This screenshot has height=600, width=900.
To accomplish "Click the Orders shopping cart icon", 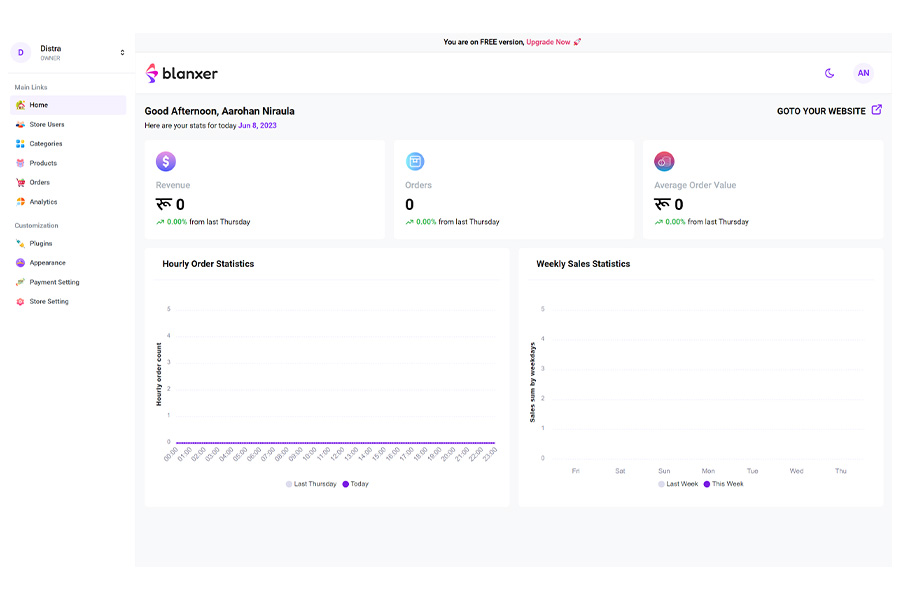I will 22,182.
